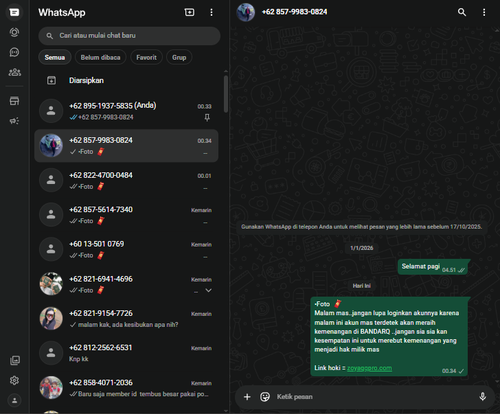The width and height of the screenshot is (500, 414).
Task: Start a new chat with plus icon
Action: (189, 12)
